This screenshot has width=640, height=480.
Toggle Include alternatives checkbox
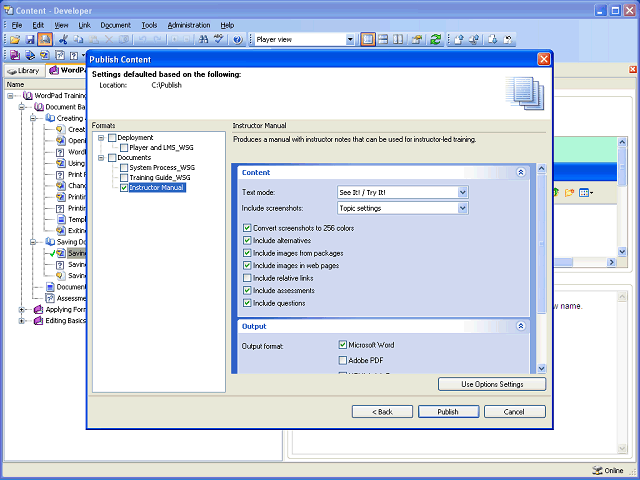(x=247, y=240)
